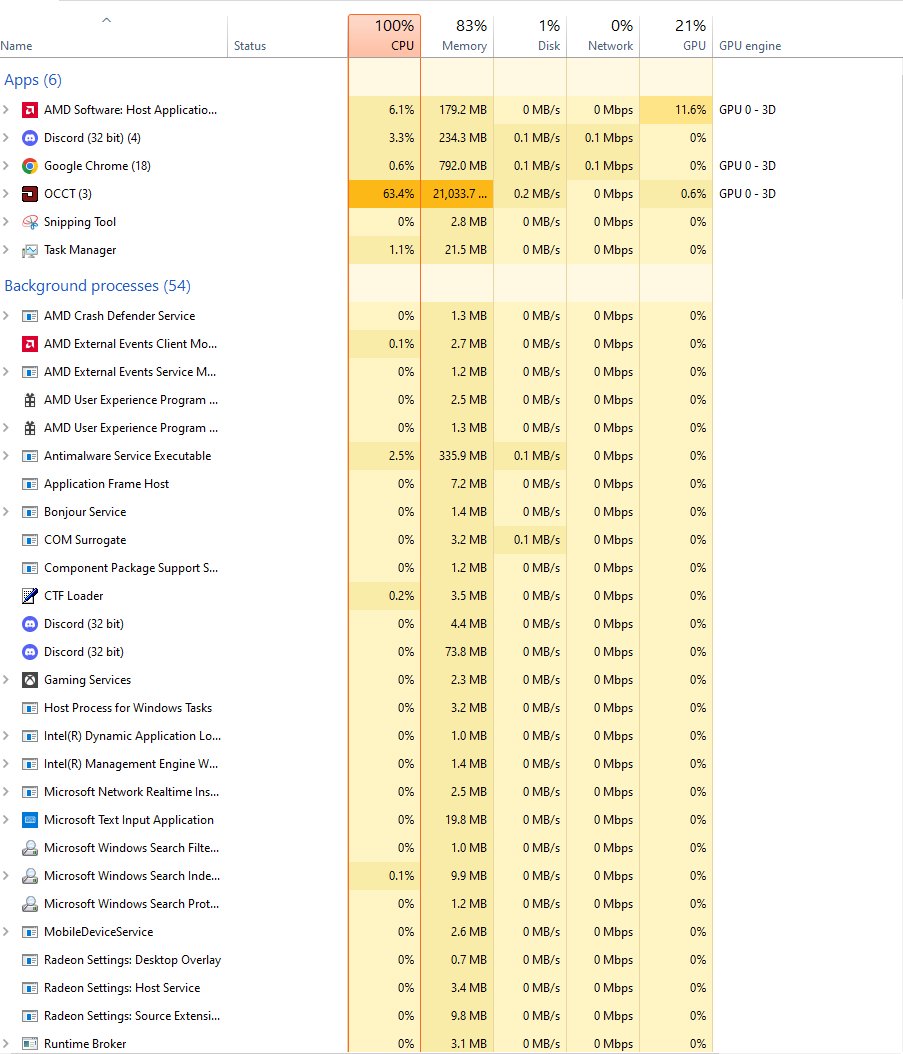Click the Application Frame Host icon

30,484
